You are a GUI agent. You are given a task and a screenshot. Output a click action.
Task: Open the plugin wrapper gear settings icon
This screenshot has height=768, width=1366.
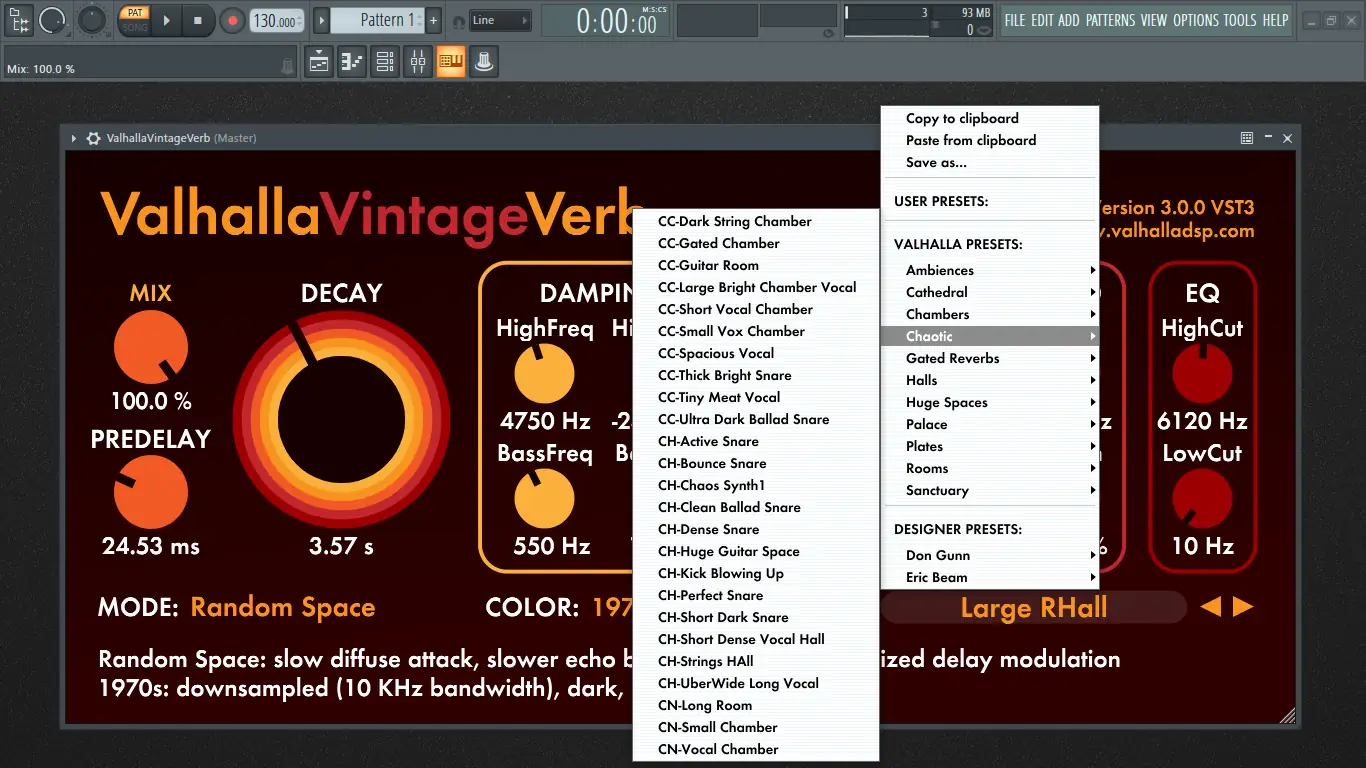(93, 139)
